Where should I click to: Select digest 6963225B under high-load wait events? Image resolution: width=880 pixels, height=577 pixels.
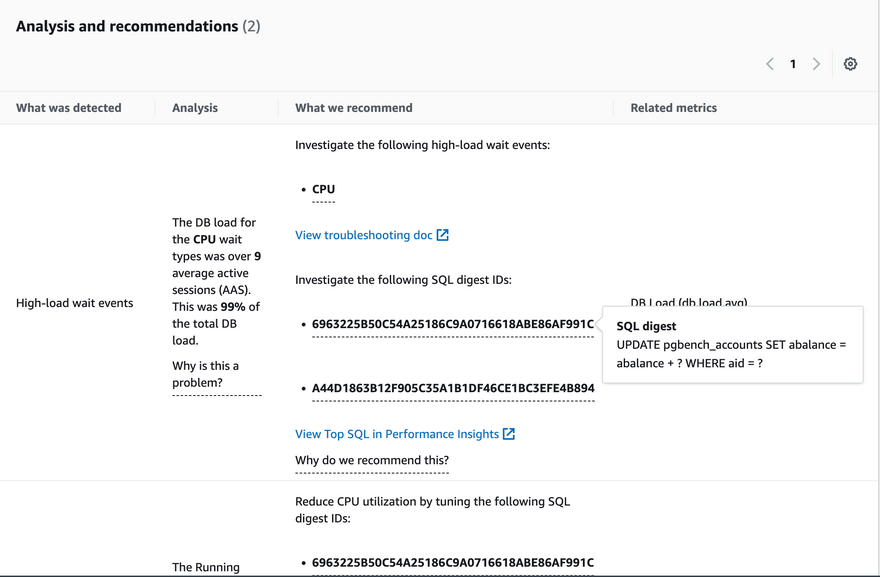coord(453,324)
